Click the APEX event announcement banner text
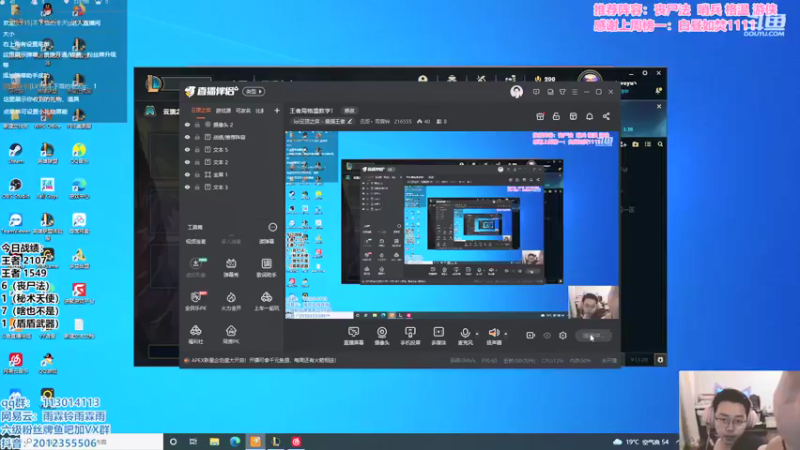800x450 pixels. [x=263, y=360]
